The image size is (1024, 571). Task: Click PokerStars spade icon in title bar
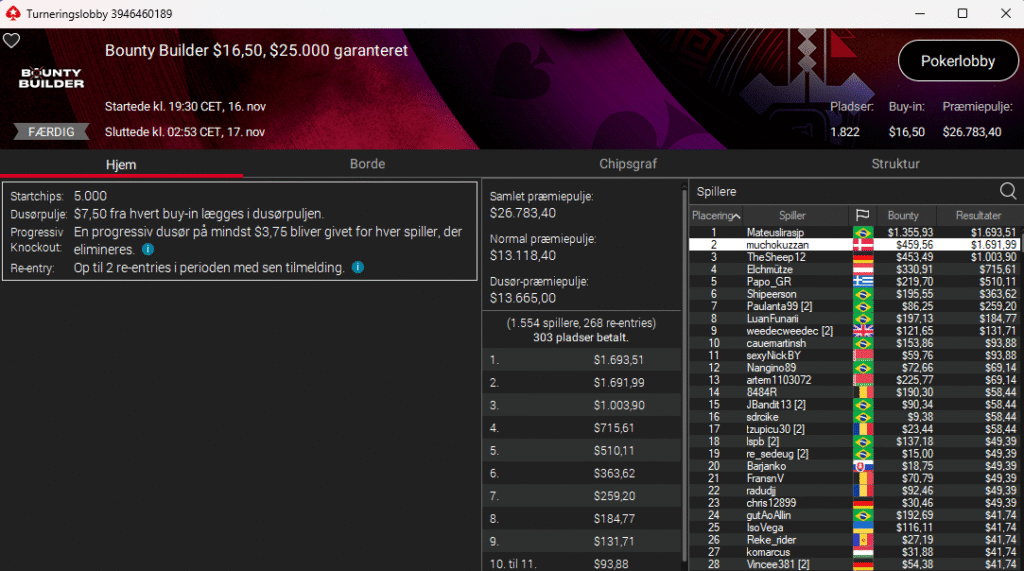click(12, 14)
